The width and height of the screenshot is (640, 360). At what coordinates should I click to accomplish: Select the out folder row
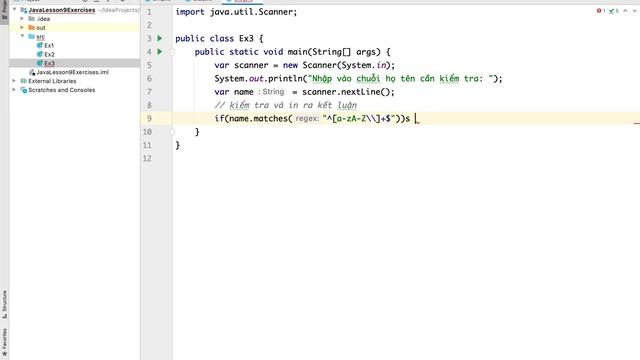75,28
